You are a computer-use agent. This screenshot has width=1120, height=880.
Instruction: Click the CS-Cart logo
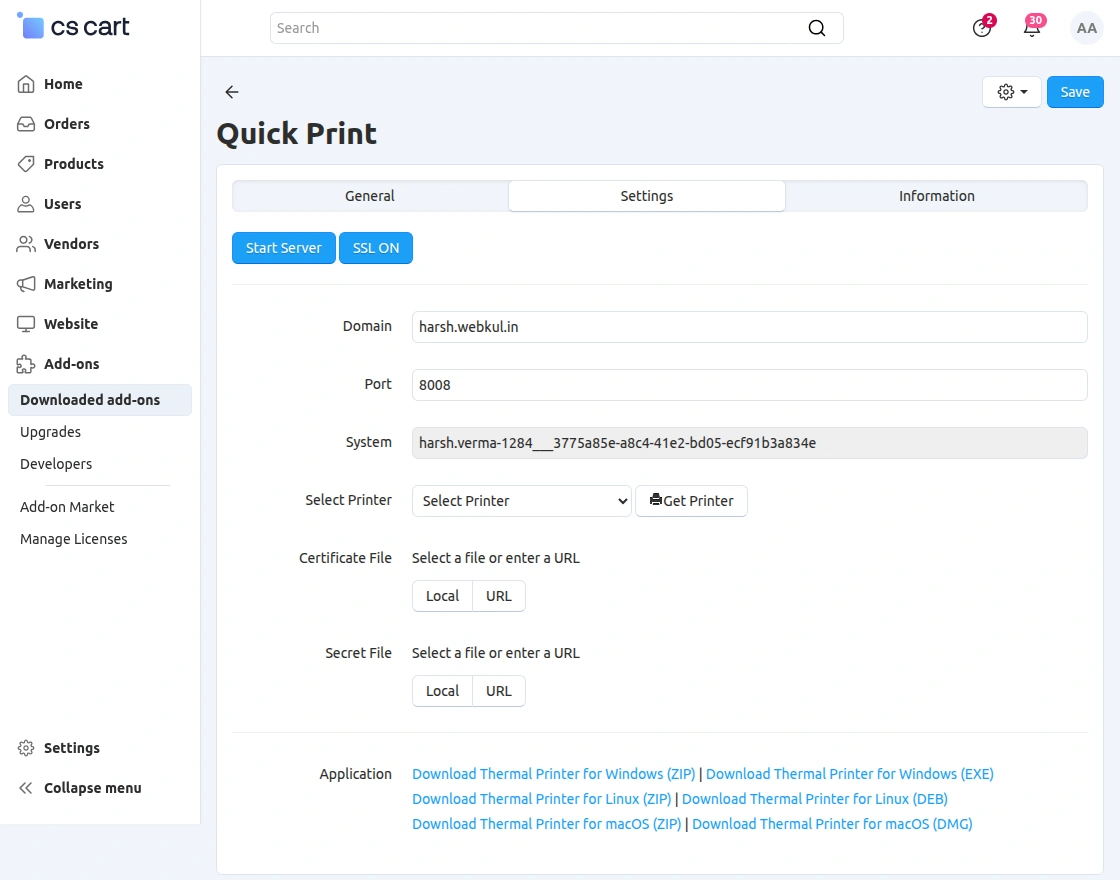[72, 26]
